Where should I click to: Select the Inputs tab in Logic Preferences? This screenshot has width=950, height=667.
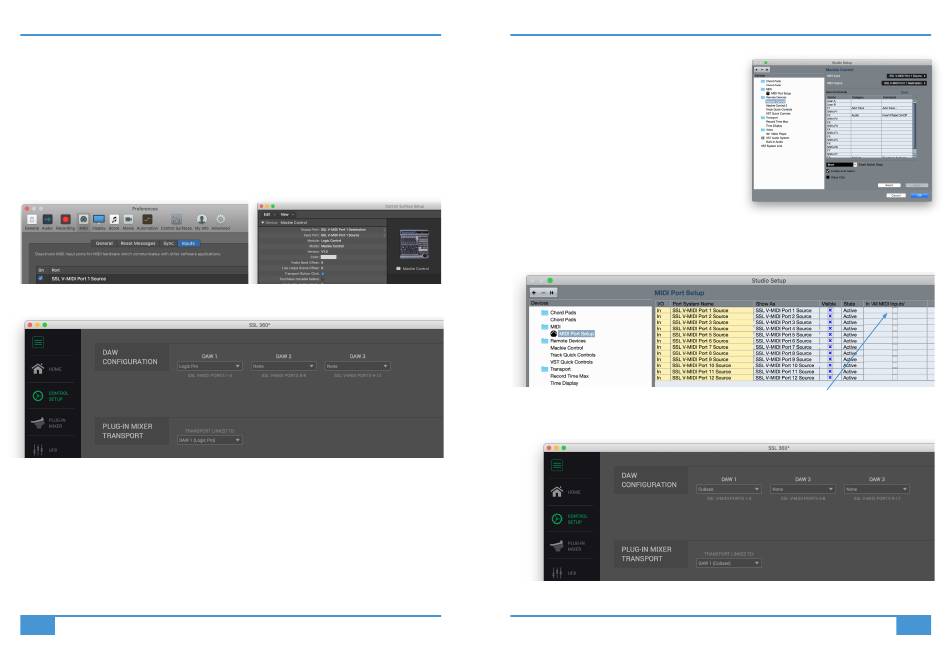point(188,244)
